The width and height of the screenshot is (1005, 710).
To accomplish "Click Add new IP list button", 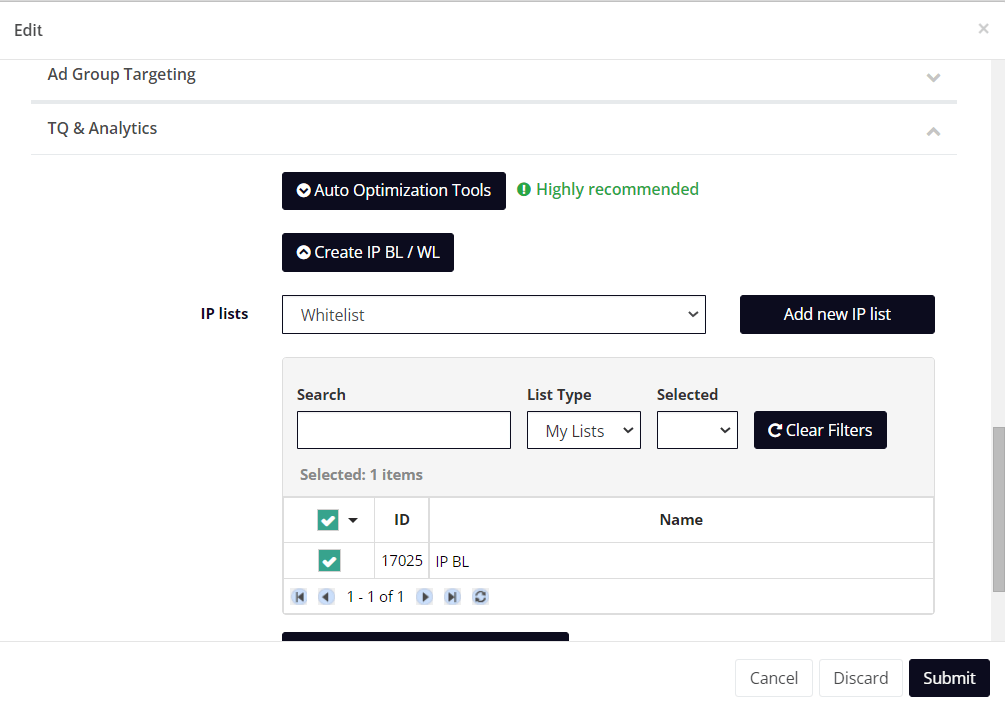I will tap(837, 315).
